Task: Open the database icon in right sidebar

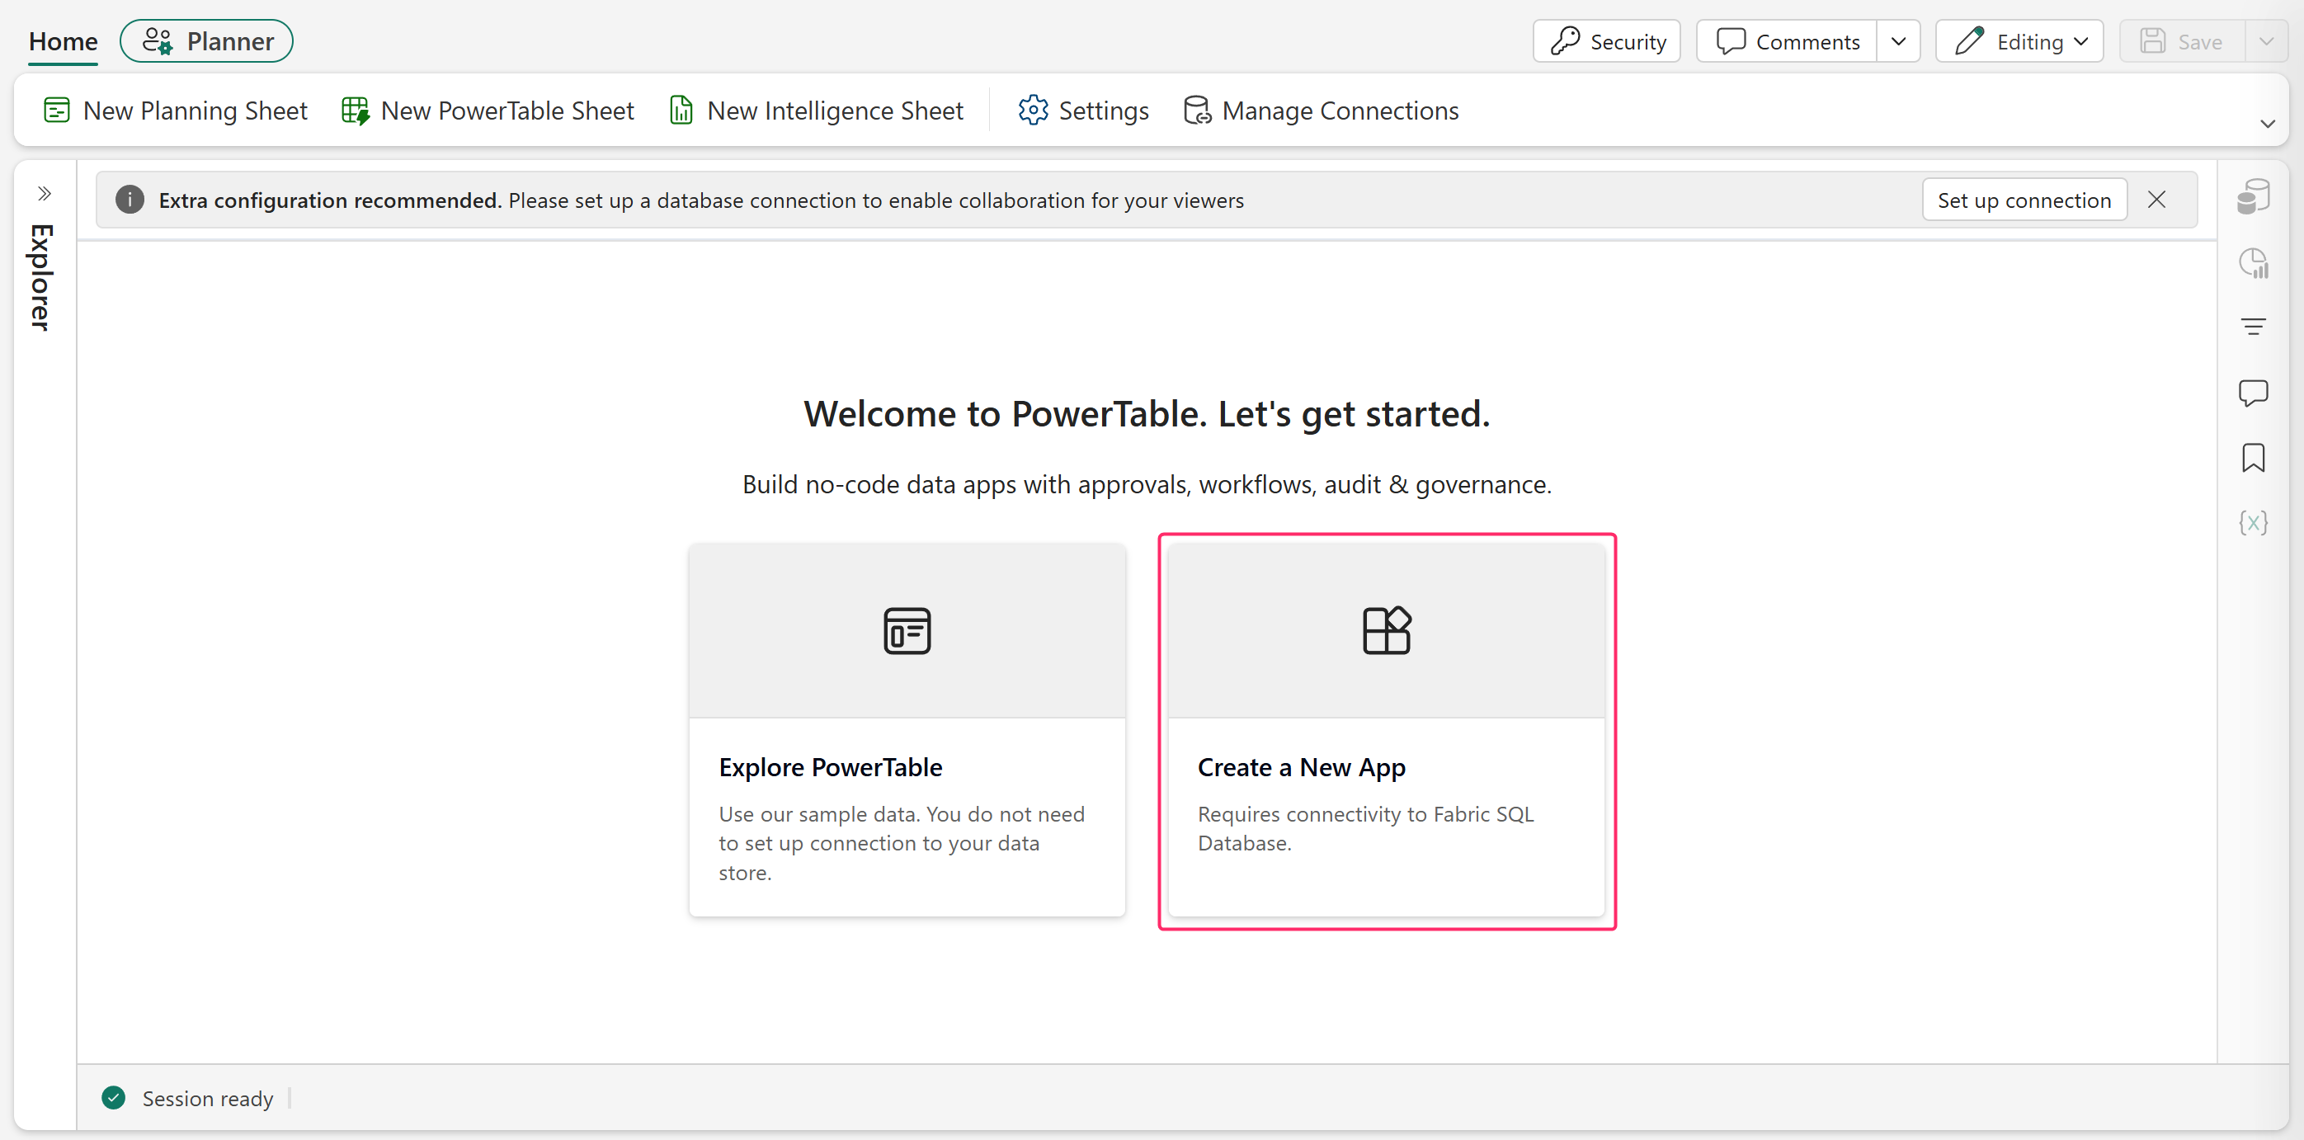Action: pos(2253,197)
